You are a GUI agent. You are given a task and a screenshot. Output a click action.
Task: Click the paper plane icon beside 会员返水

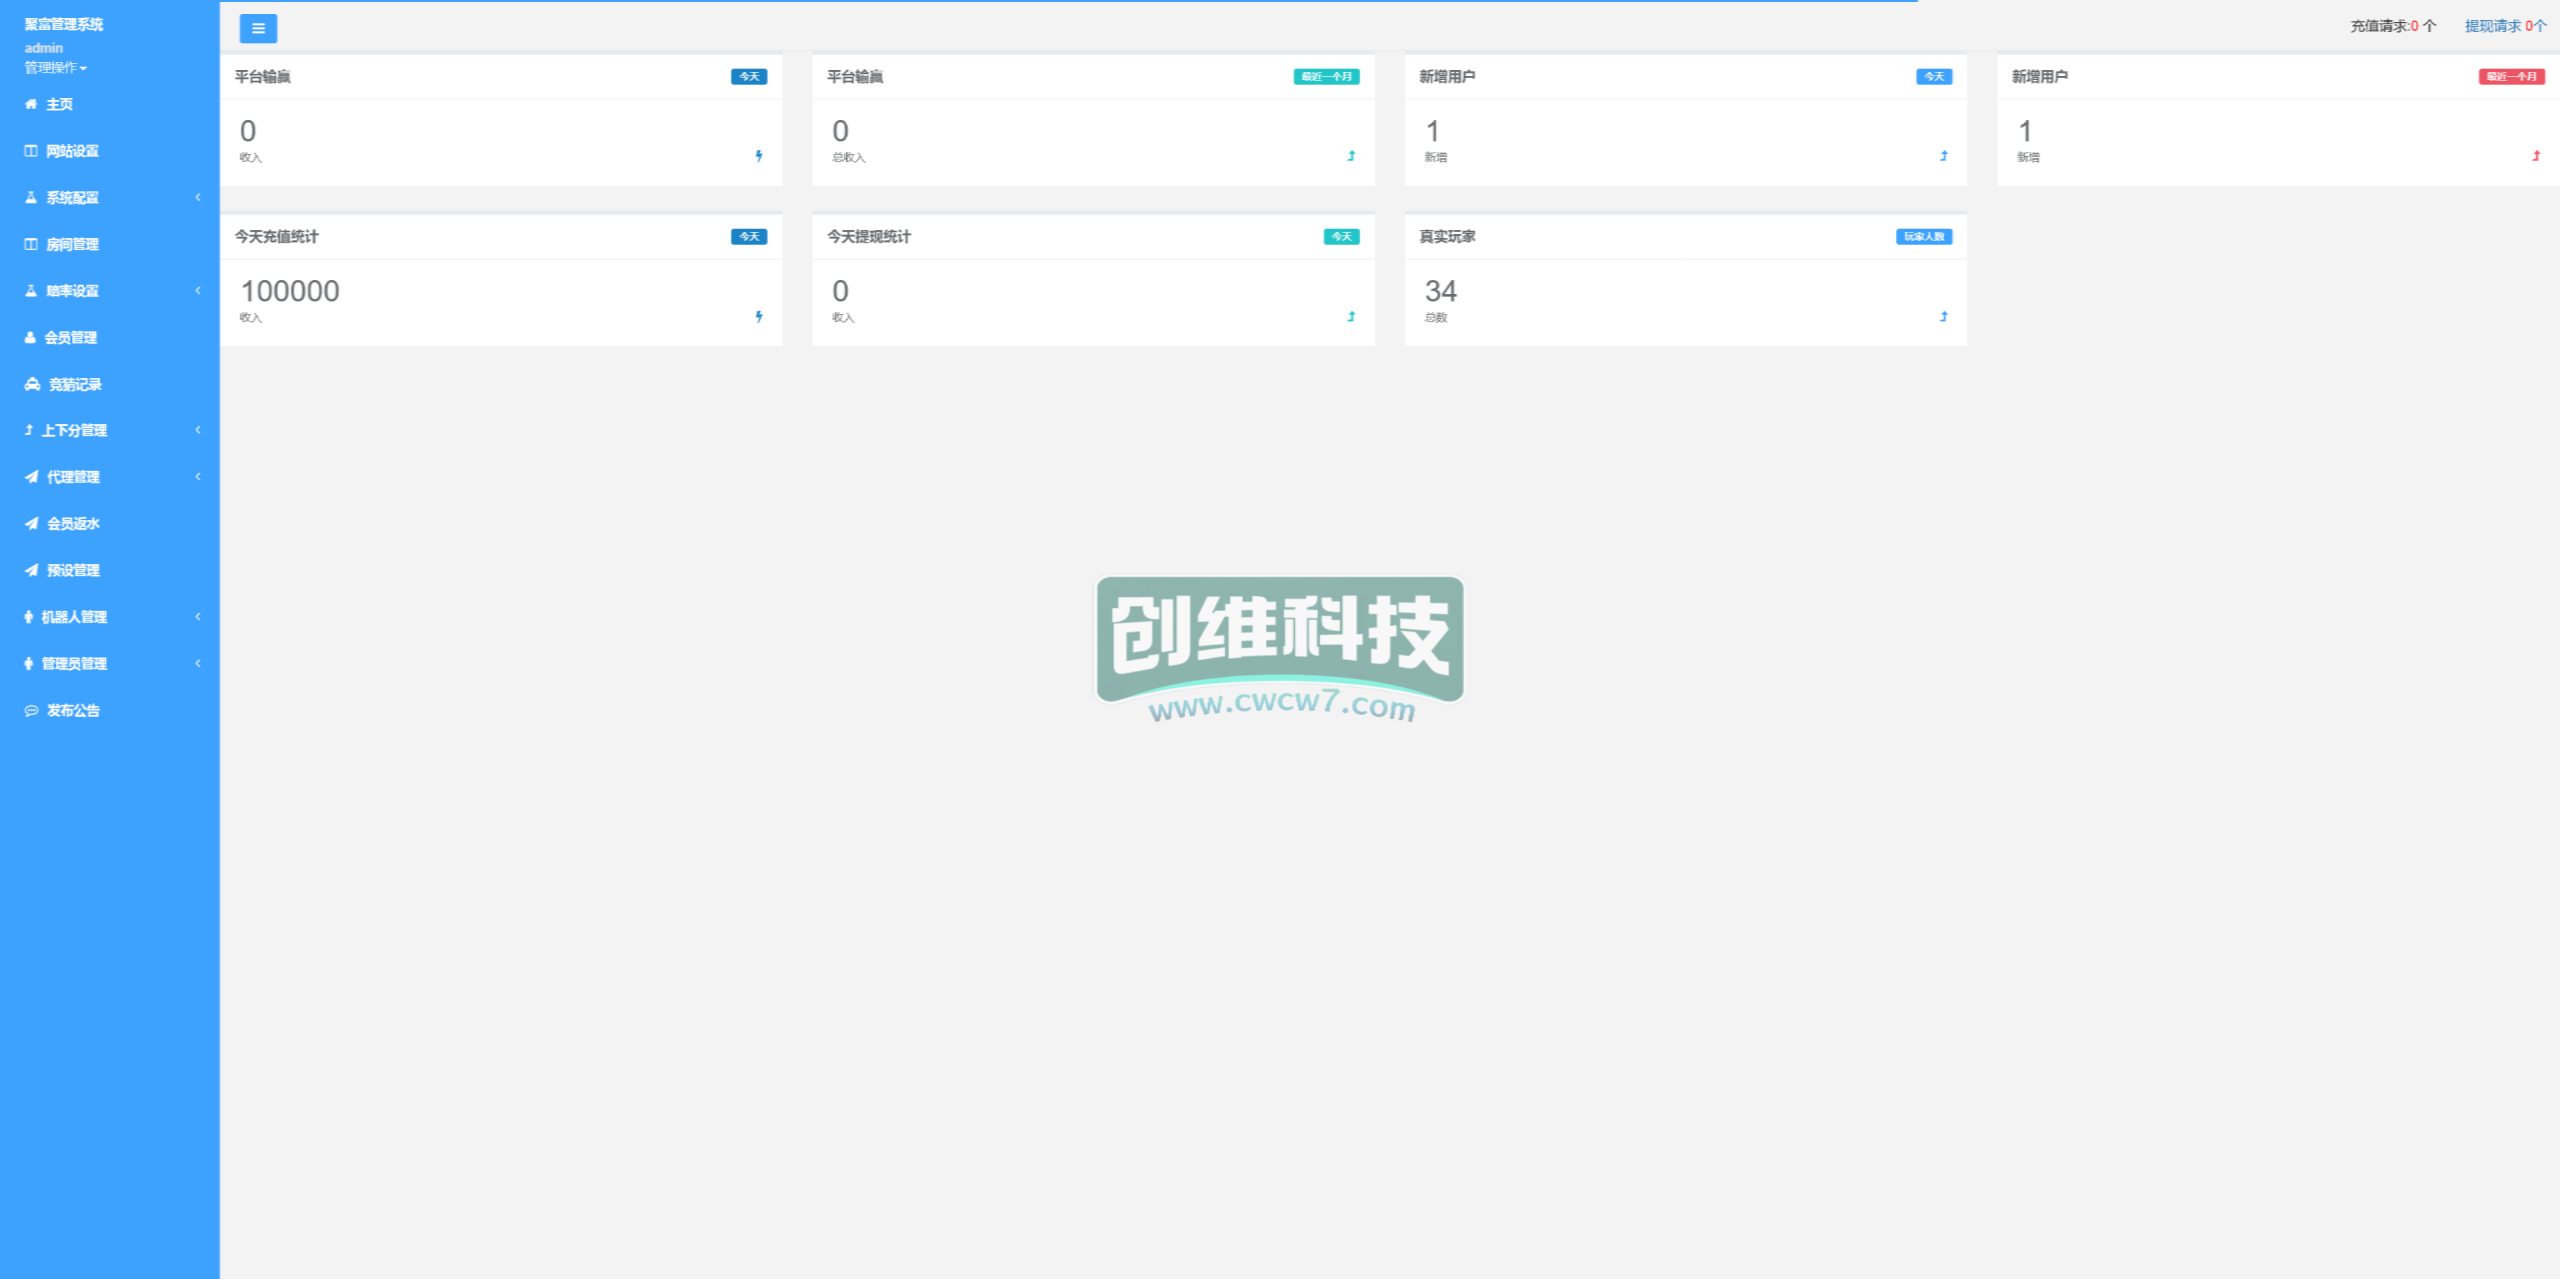(32, 523)
